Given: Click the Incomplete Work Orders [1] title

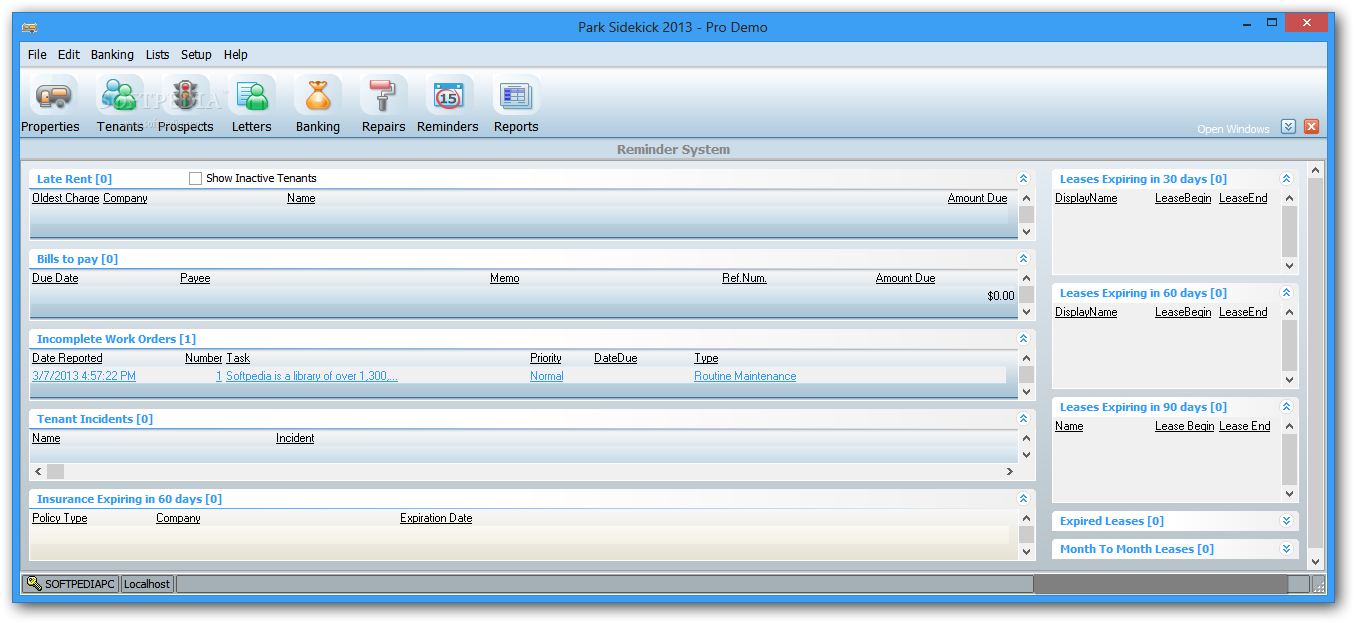Looking at the screenshot, I should [x=116, y=339].
